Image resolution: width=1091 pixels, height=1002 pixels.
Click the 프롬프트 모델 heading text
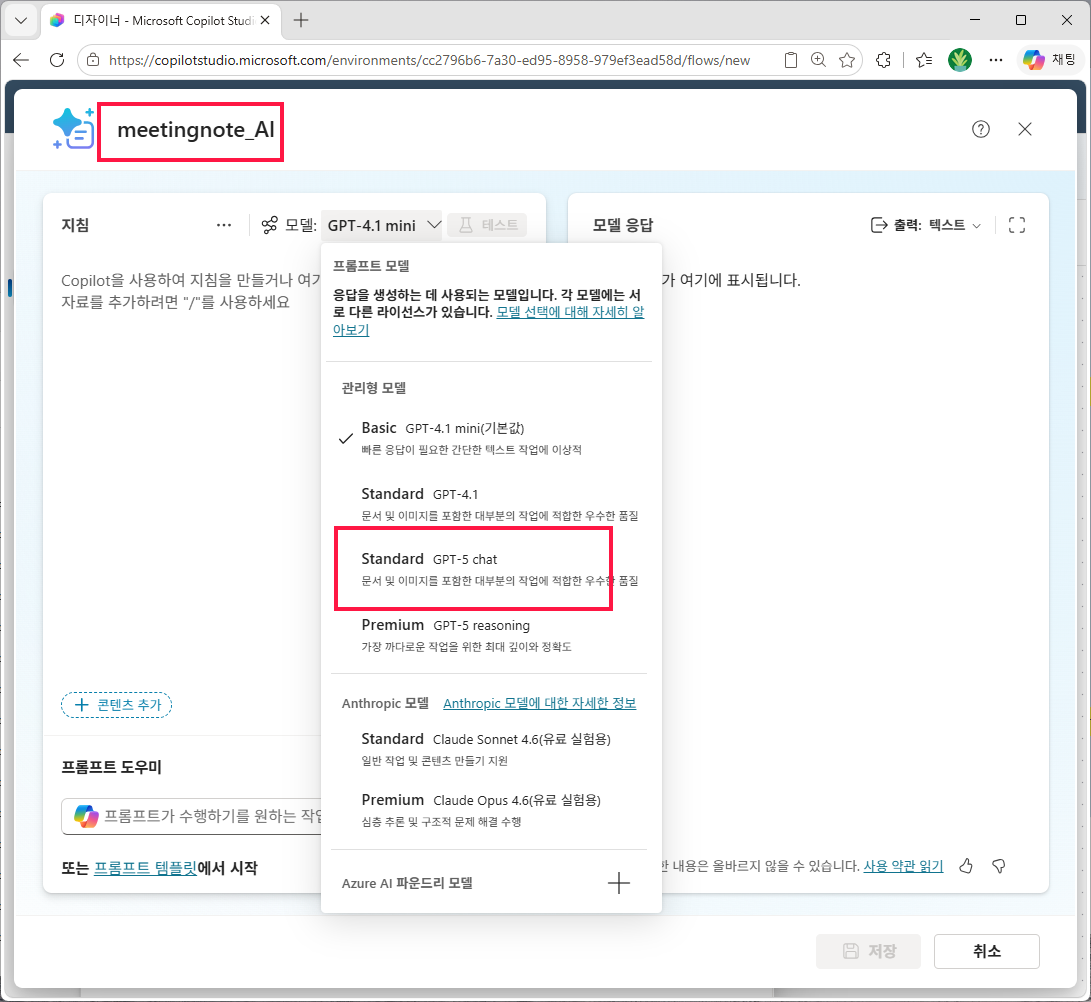[371, 266]
